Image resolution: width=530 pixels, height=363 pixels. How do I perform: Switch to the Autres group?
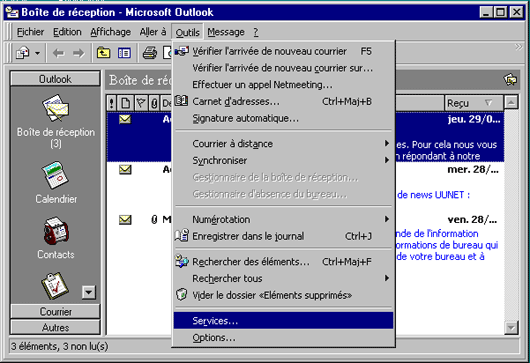(55, 328)
